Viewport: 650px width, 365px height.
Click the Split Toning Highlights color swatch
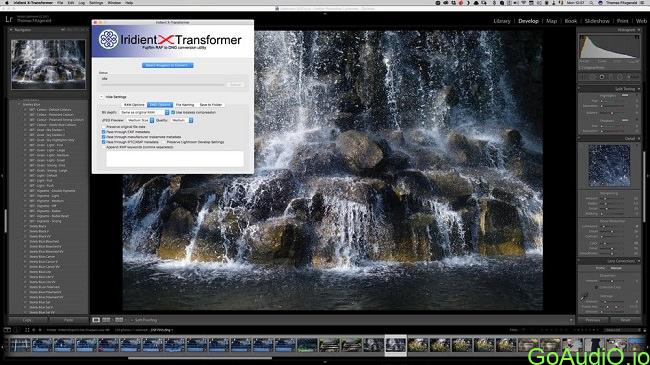pos(625,95)
